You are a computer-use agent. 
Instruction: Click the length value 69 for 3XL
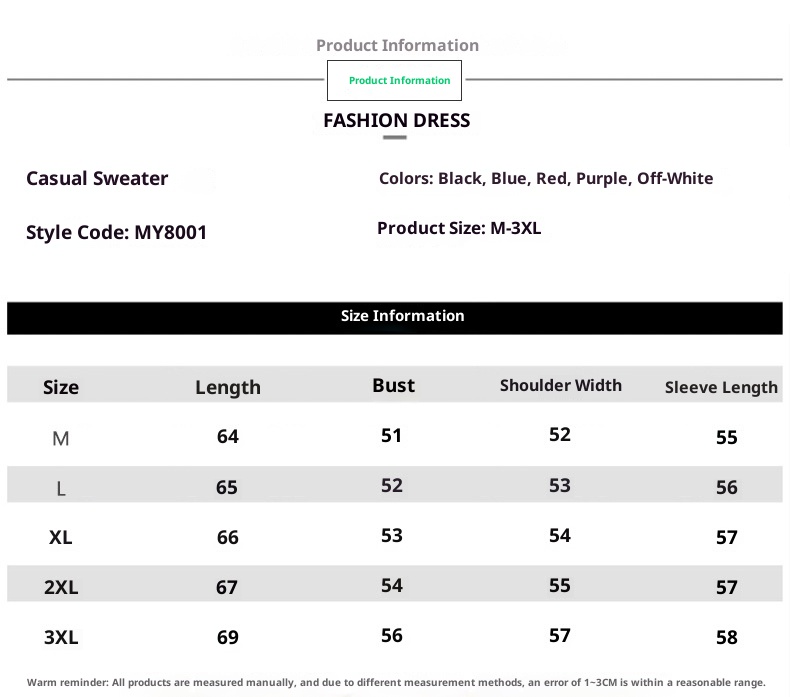227,637
